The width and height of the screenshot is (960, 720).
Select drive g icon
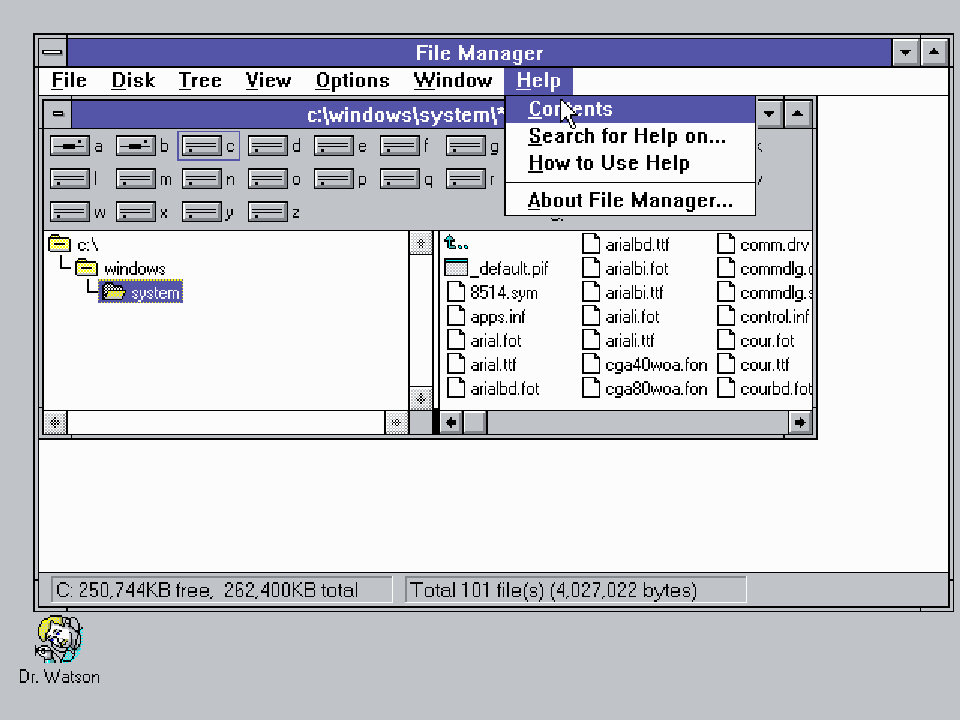pyautogui.click(x=467, y=146)
